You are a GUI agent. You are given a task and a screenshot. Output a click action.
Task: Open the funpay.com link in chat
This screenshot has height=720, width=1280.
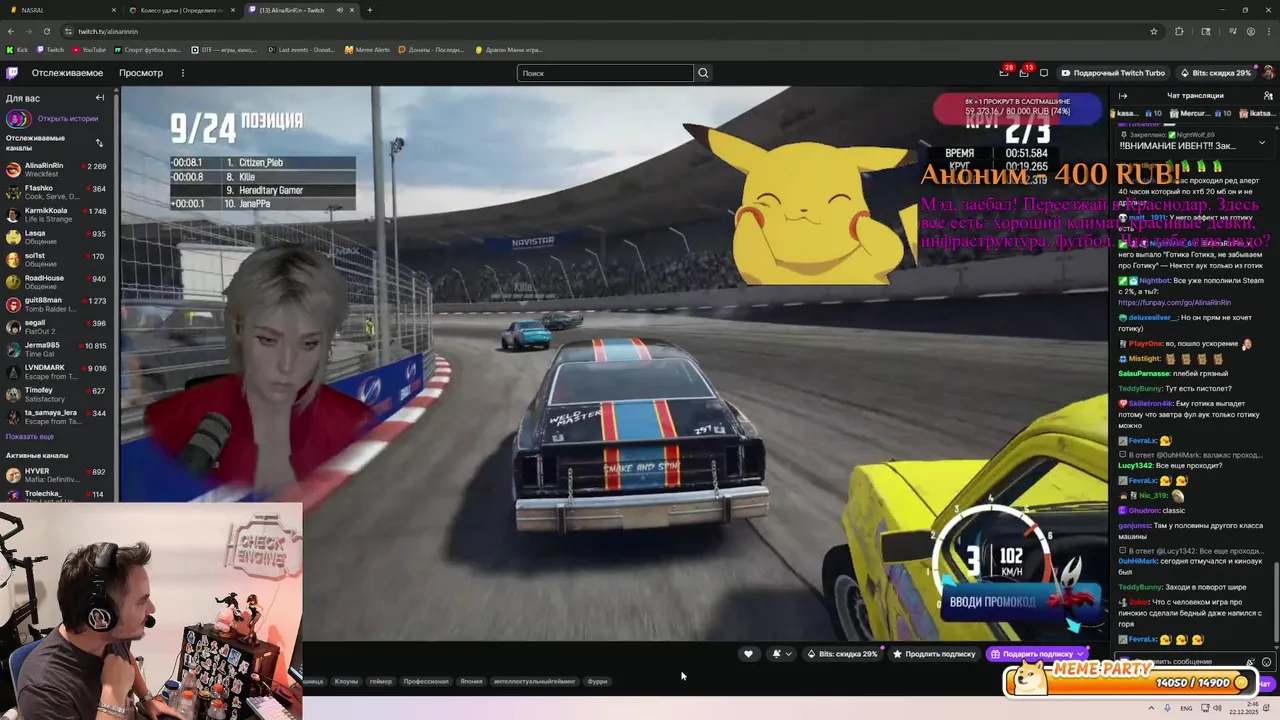pos(1174,302)
